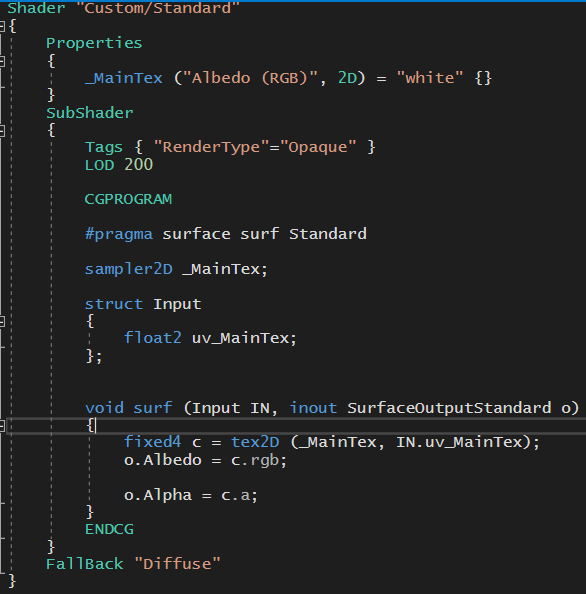Click the FallBack keyword
Image resolution: width=586 pixels, height=594 pixels.
(85, 564)
